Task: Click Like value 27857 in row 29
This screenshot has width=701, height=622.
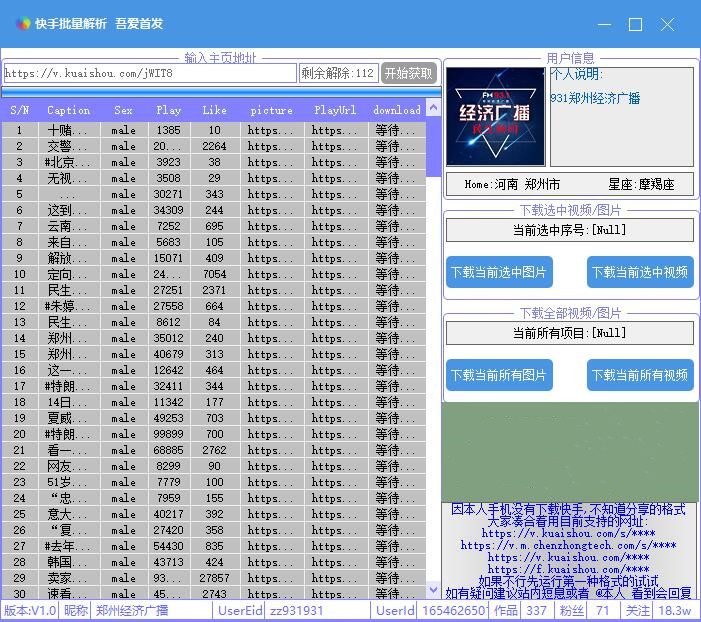Action: tap(214, 578)
